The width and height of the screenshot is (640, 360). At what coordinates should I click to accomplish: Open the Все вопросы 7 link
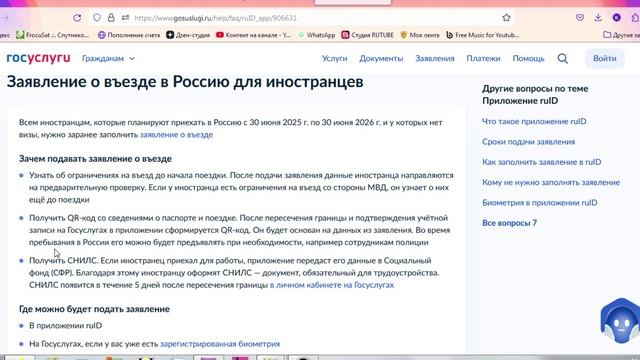509,223
